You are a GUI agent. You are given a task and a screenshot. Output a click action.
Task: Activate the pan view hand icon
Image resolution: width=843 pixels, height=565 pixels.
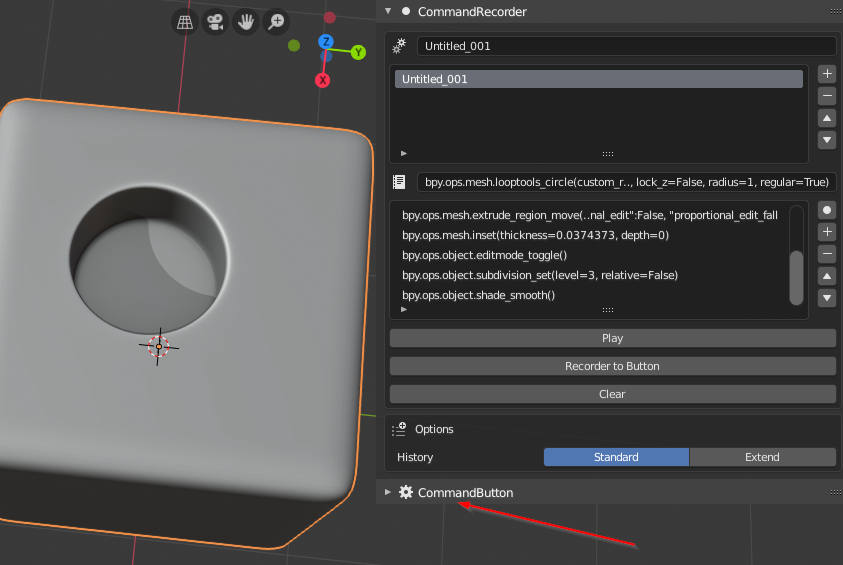tap(246, 22)
